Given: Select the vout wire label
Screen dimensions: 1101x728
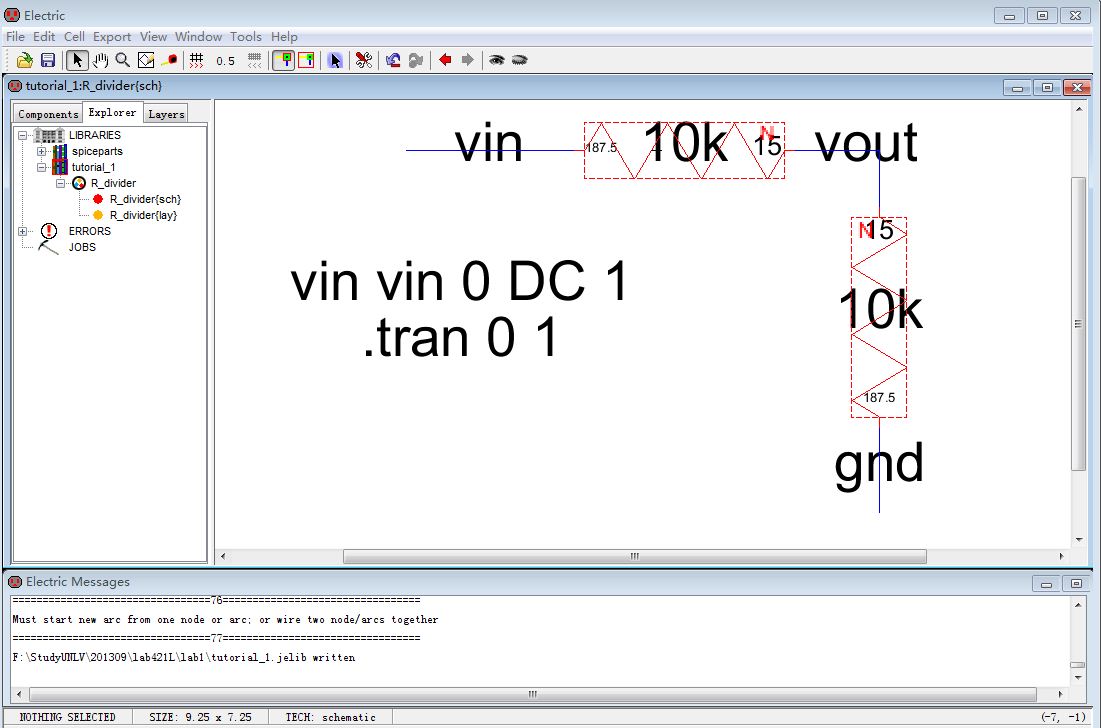Looking at the screenshot, I should (x=866, y=143).
